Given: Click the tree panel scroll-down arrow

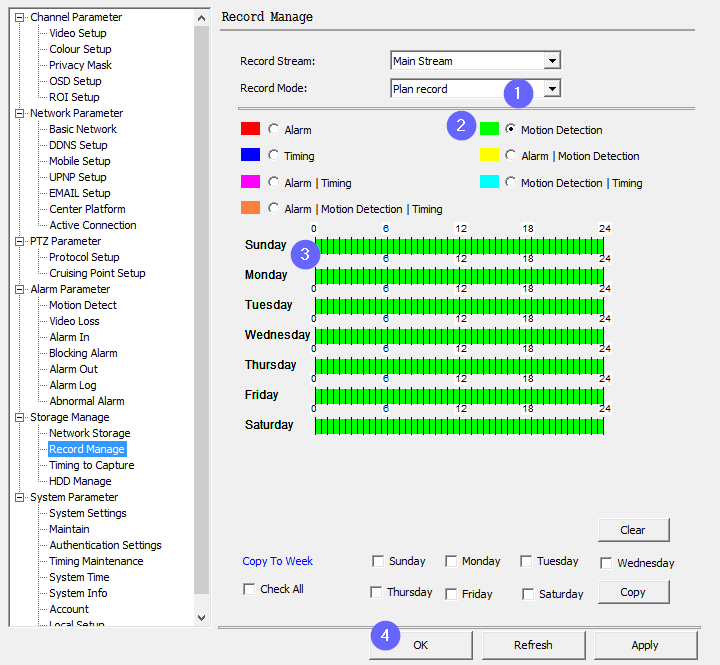Looking at the screenshot, I should click(x=201, y=618).
